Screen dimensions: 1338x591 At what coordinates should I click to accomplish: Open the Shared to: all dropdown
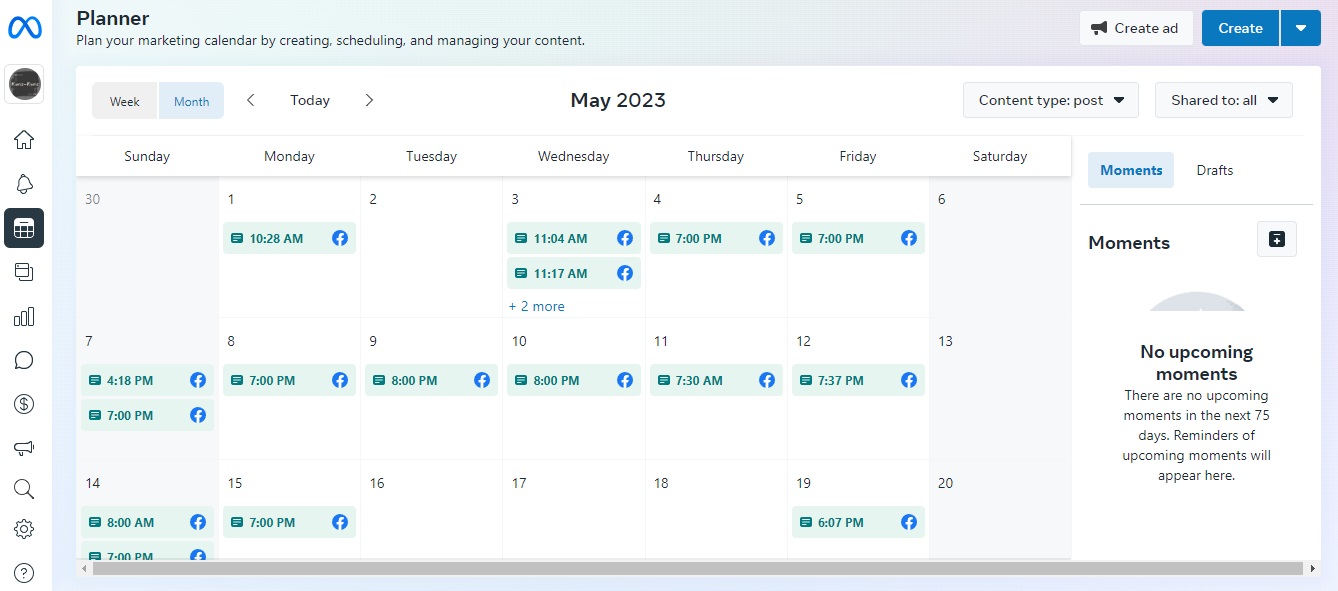click(1223, 100)
